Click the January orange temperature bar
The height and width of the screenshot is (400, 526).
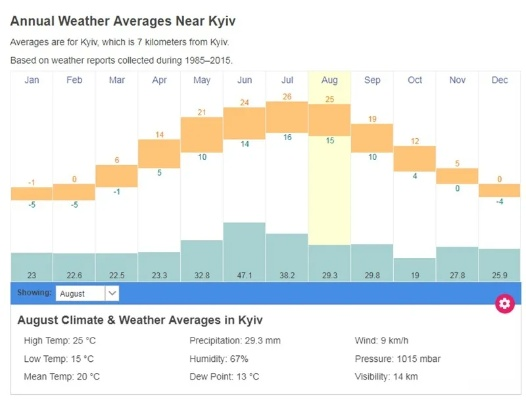coord(32,194)
